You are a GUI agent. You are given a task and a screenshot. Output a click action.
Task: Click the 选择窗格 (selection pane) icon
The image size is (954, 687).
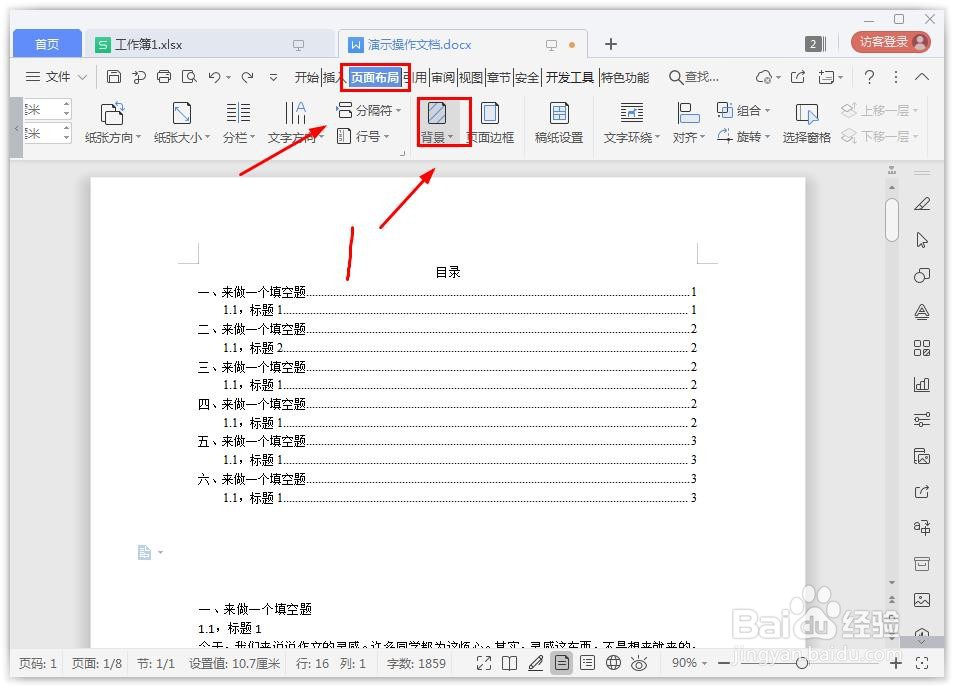(x=806, y=122)
